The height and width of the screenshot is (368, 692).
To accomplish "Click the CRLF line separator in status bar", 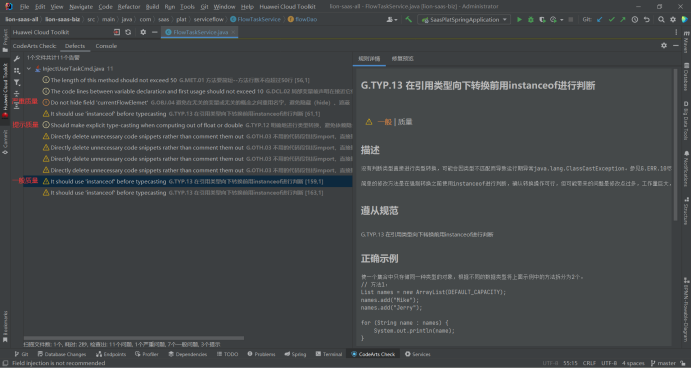I will click(x=589, y=363).
